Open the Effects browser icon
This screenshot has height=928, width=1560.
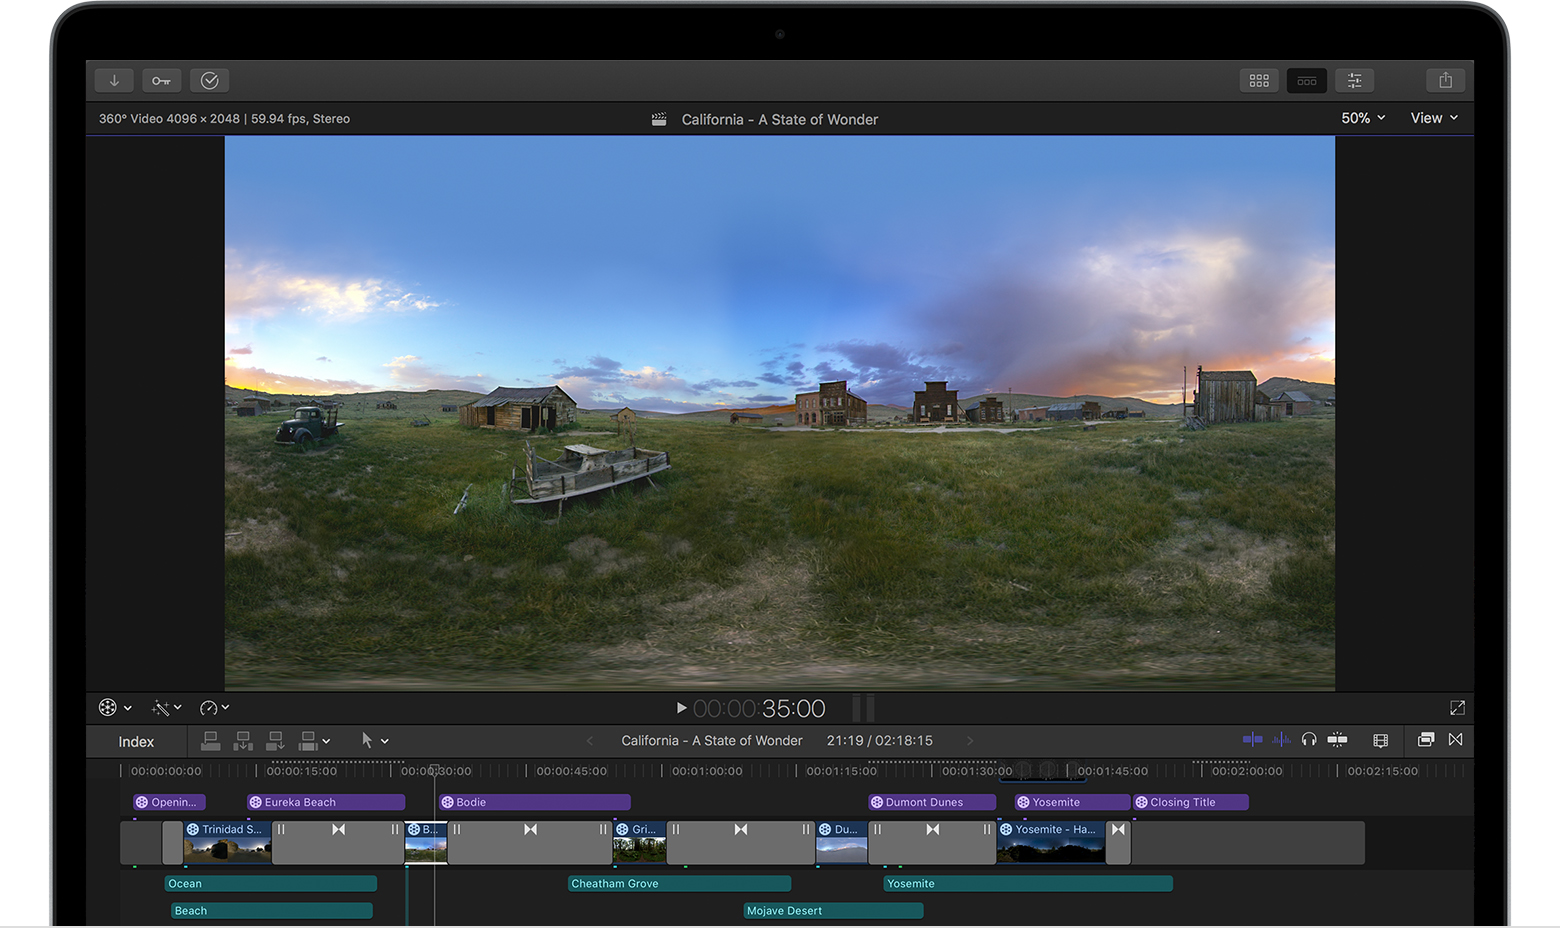point(1425,740)
